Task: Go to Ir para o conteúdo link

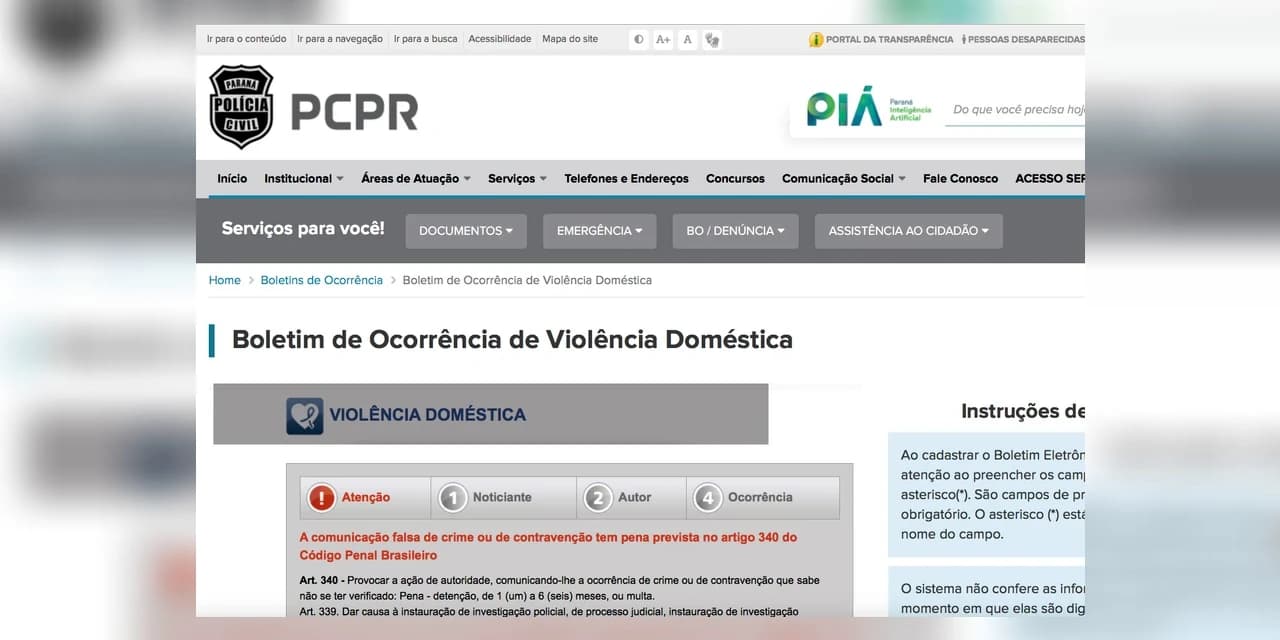Action: coord(246,39)
